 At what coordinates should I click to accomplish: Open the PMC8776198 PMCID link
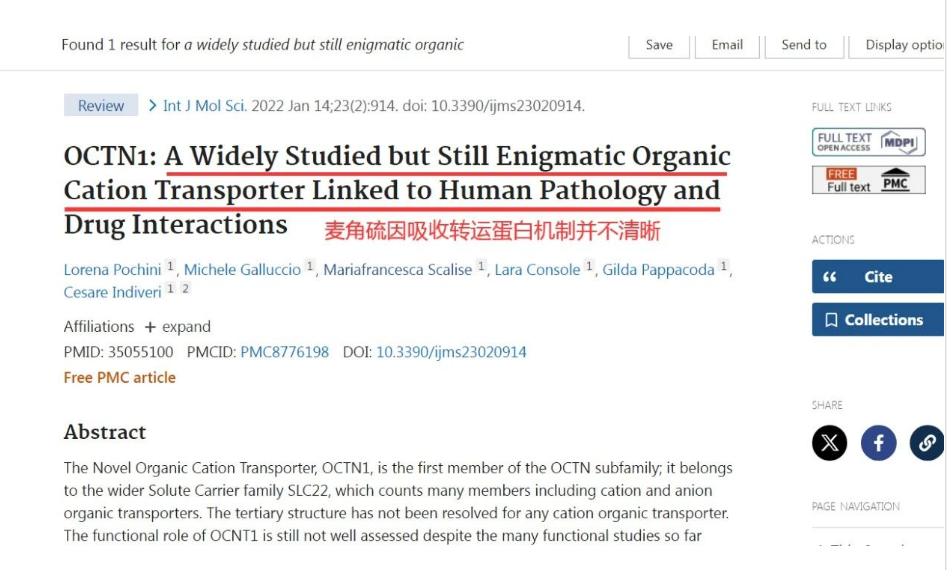point(284,352)
